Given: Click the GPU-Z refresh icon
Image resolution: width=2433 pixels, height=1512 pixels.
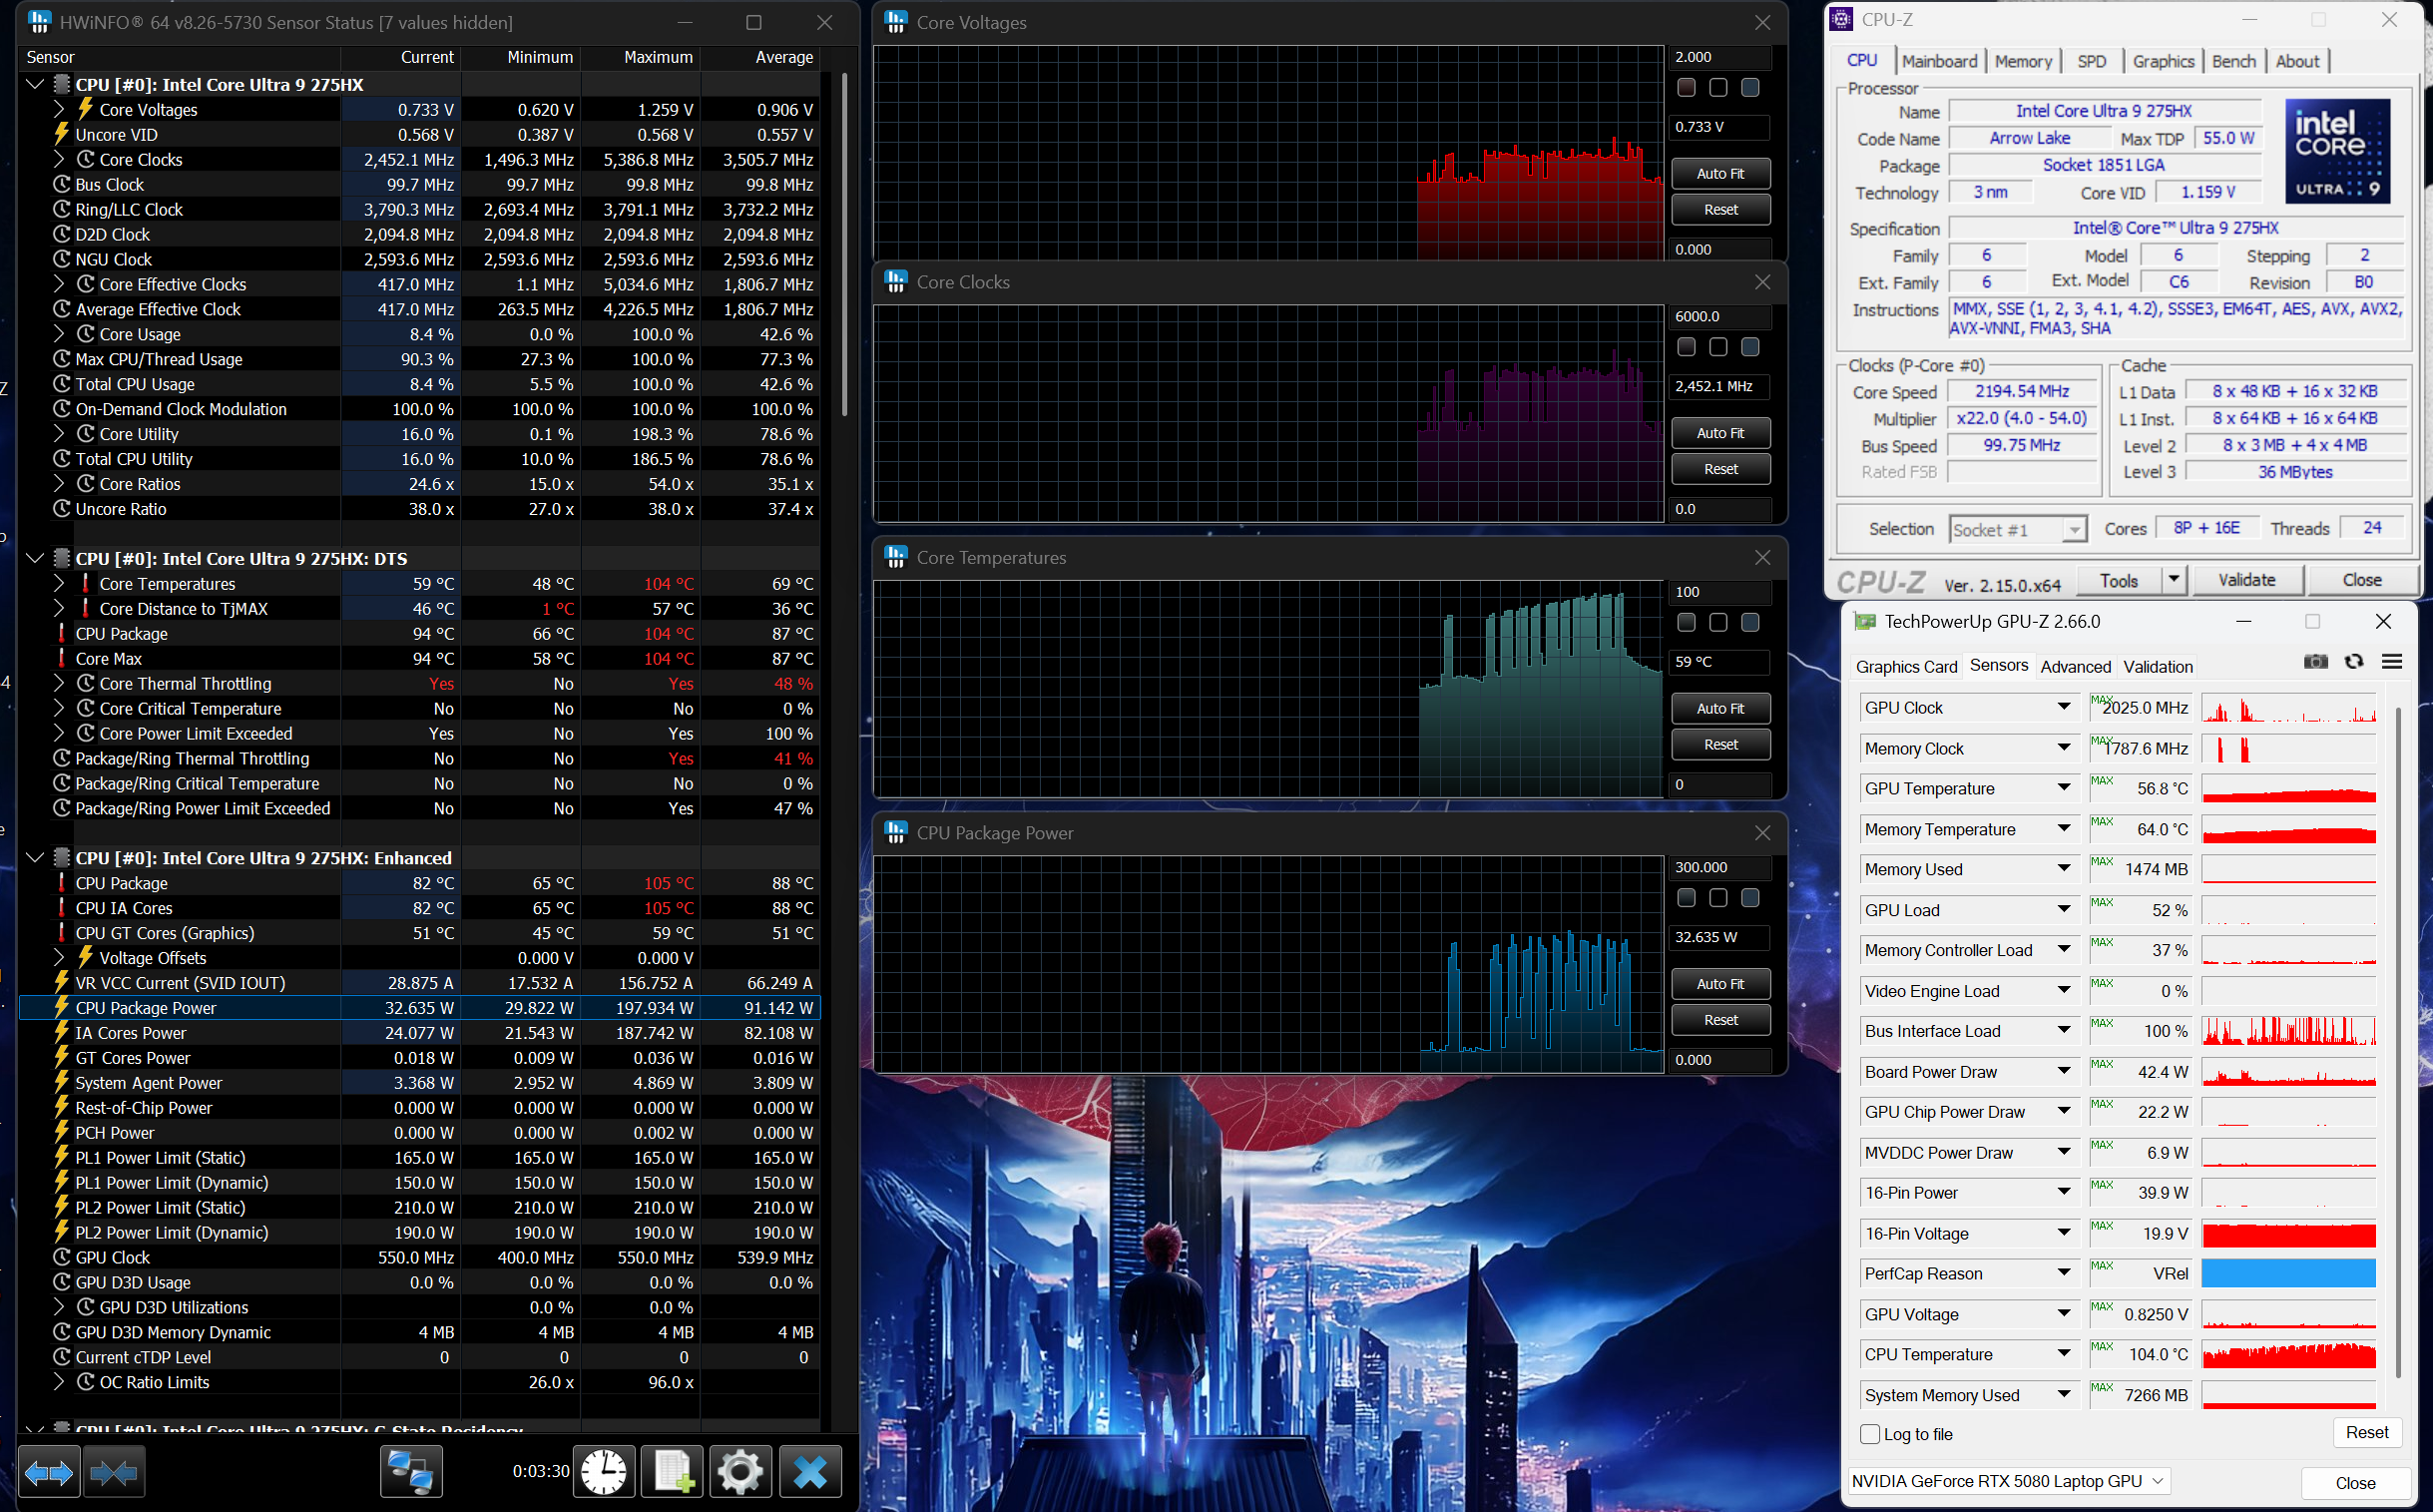Looking at the screenshot, I should (x=2354, y=662).
